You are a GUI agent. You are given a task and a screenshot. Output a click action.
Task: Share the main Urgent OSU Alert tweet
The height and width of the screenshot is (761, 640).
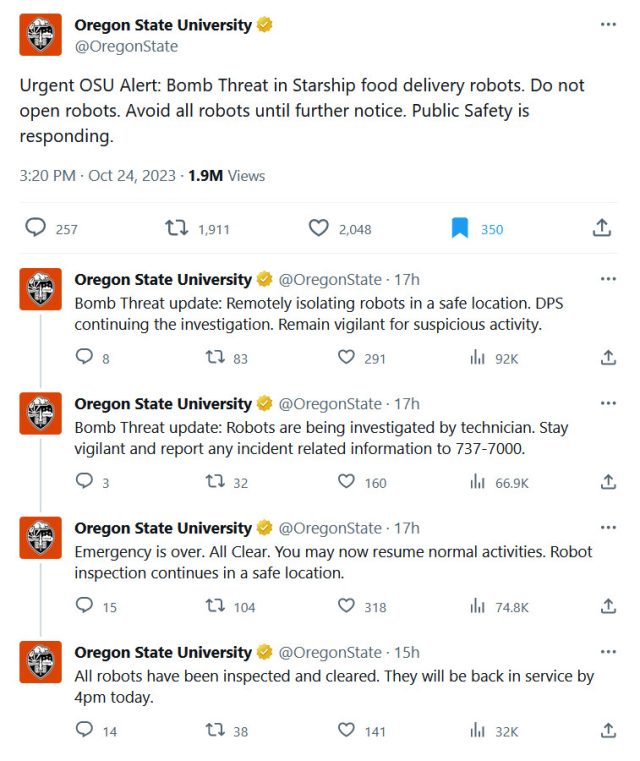pyautogui.click(x=602, y=227)
